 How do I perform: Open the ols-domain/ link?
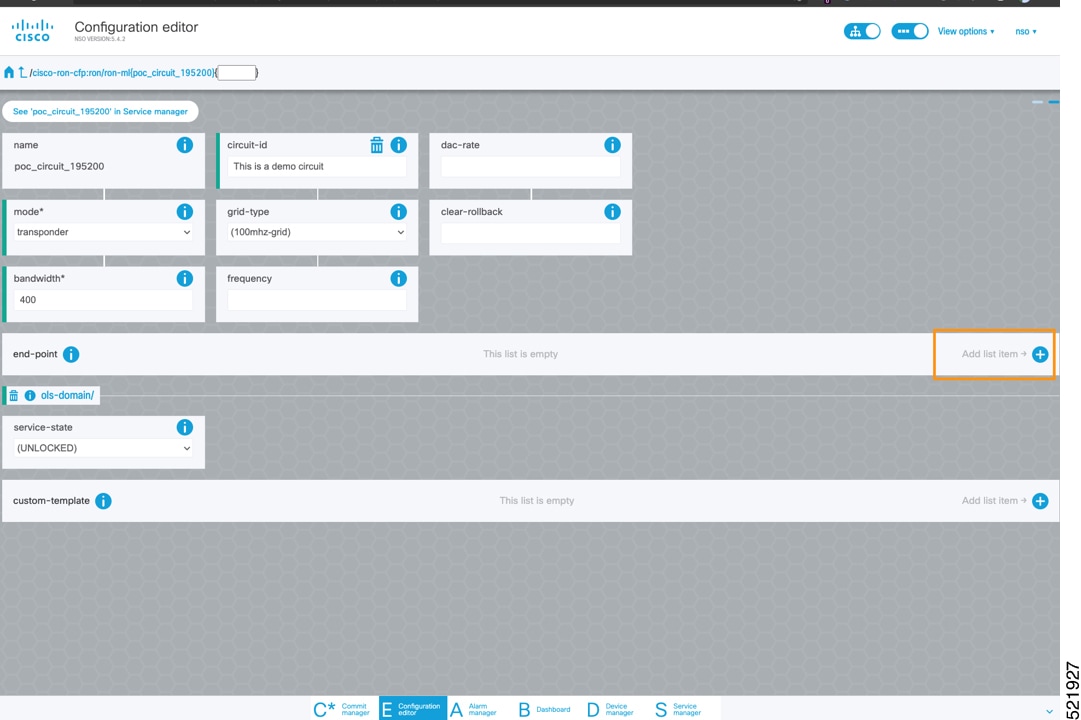point(67,395)
